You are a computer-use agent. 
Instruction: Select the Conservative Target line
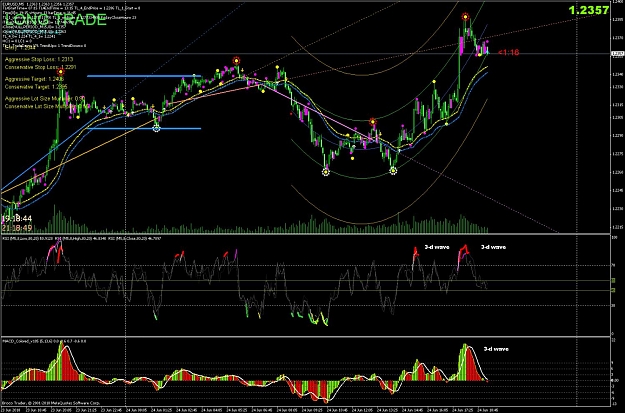[x=36, y=87]
